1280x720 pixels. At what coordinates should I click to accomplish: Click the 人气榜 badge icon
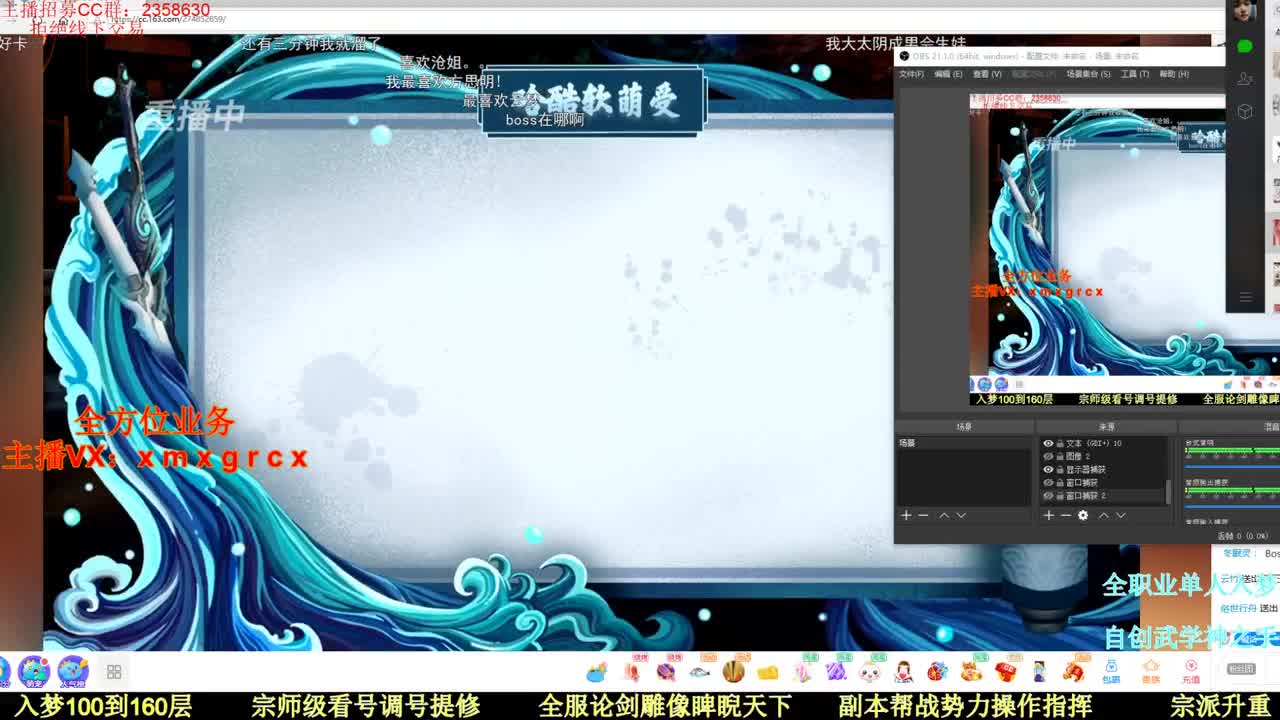coord(72,672)
